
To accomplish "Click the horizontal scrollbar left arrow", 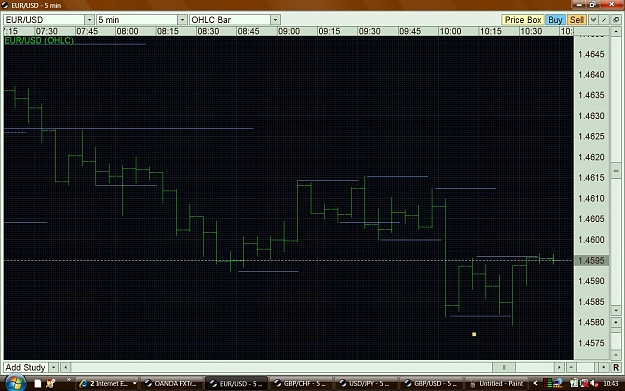I will tap(65, 367).
